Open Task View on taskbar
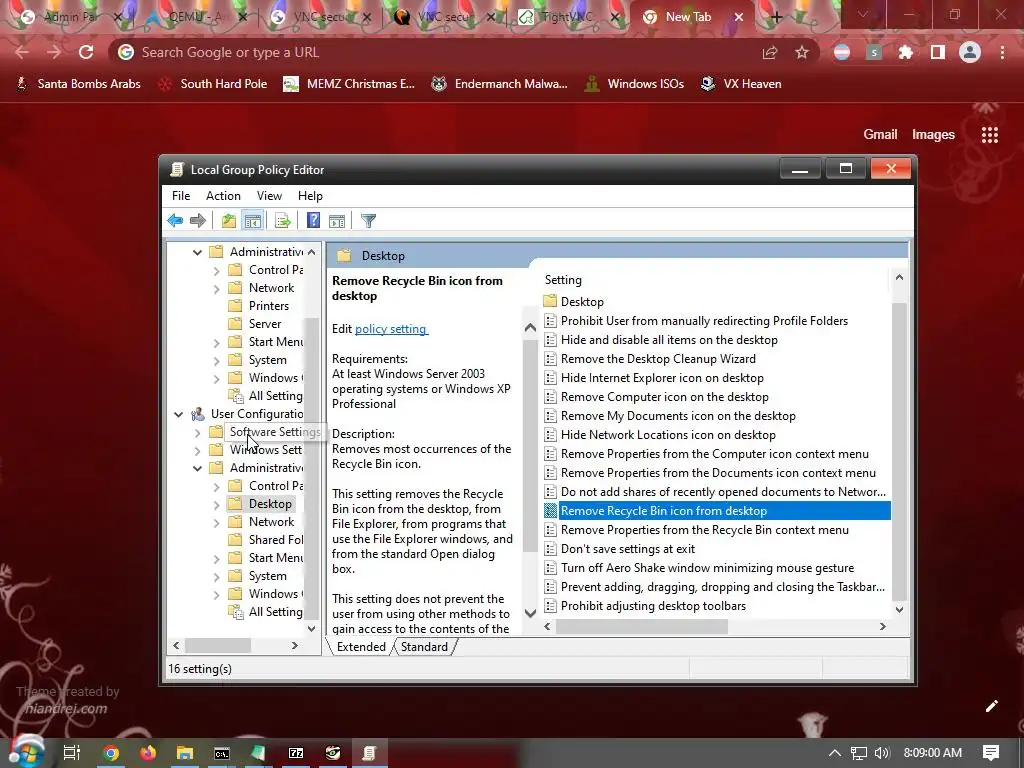Image resolution: width=1024 pixels, height=768 pixels. (x=72, y=753)
